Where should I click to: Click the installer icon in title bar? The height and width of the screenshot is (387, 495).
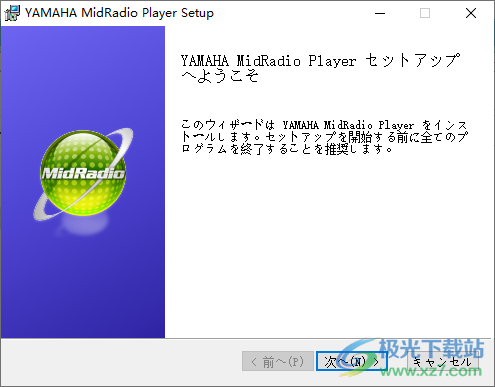coord(12,13)
